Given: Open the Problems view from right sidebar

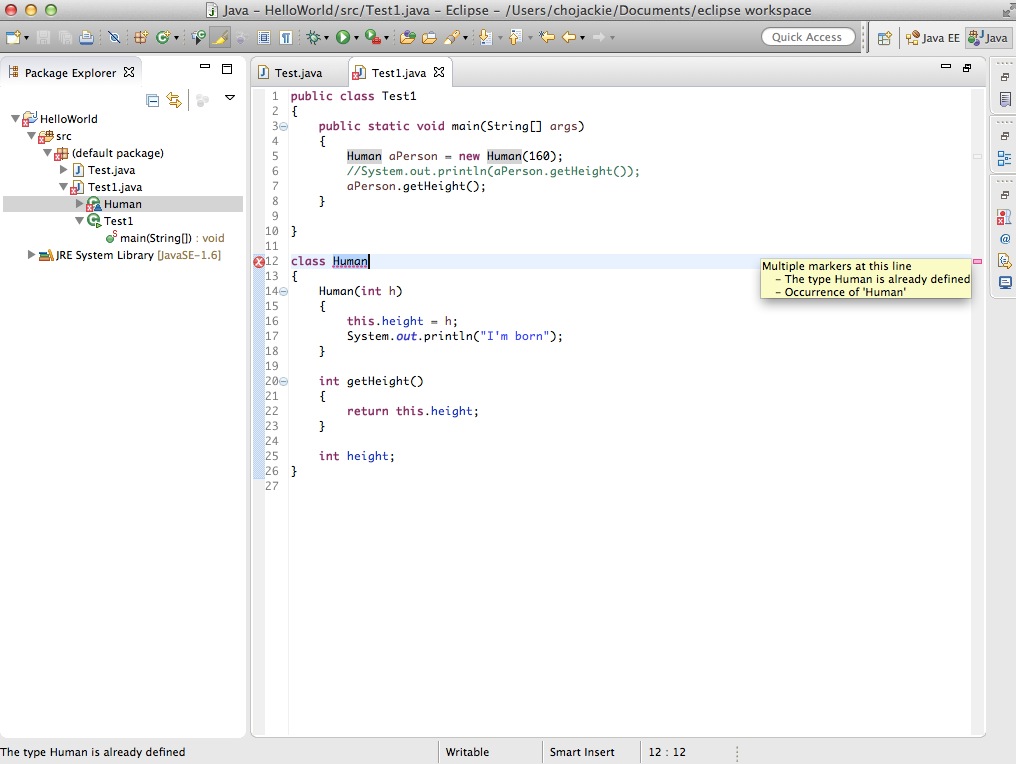Looking at the screenshot, I should point(1004,216).
